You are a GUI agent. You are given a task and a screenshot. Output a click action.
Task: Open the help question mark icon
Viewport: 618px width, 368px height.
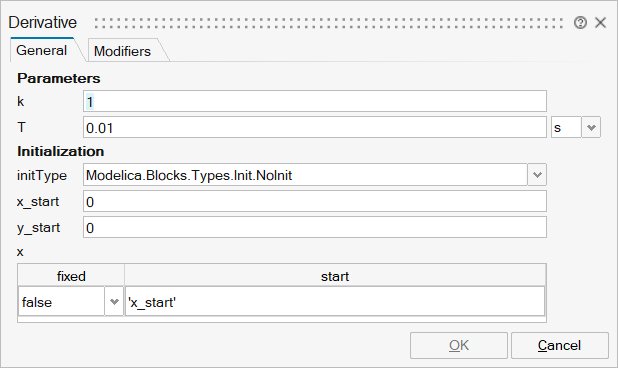580,23
